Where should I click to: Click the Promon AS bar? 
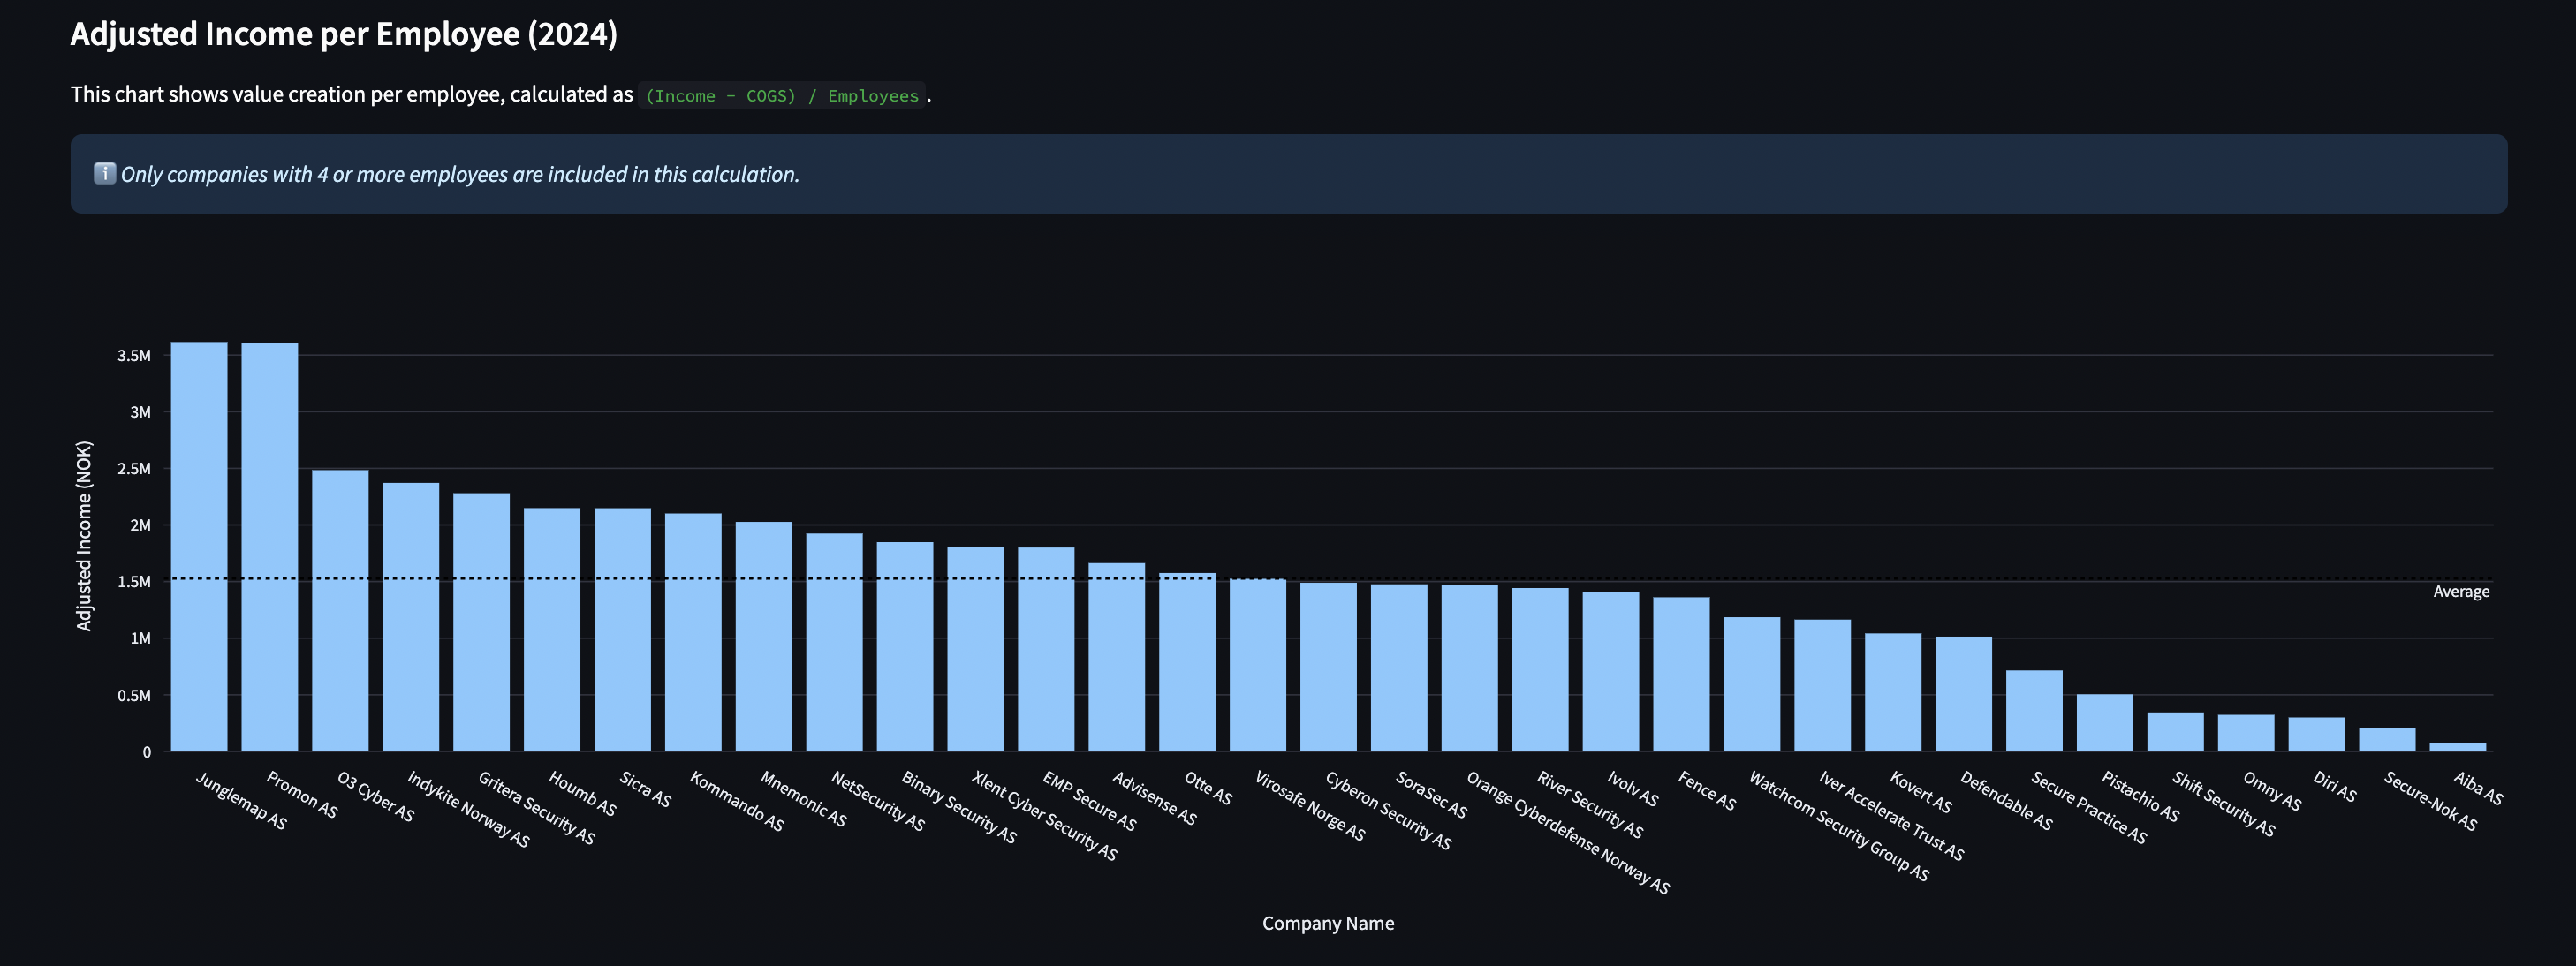pos(270,548)
